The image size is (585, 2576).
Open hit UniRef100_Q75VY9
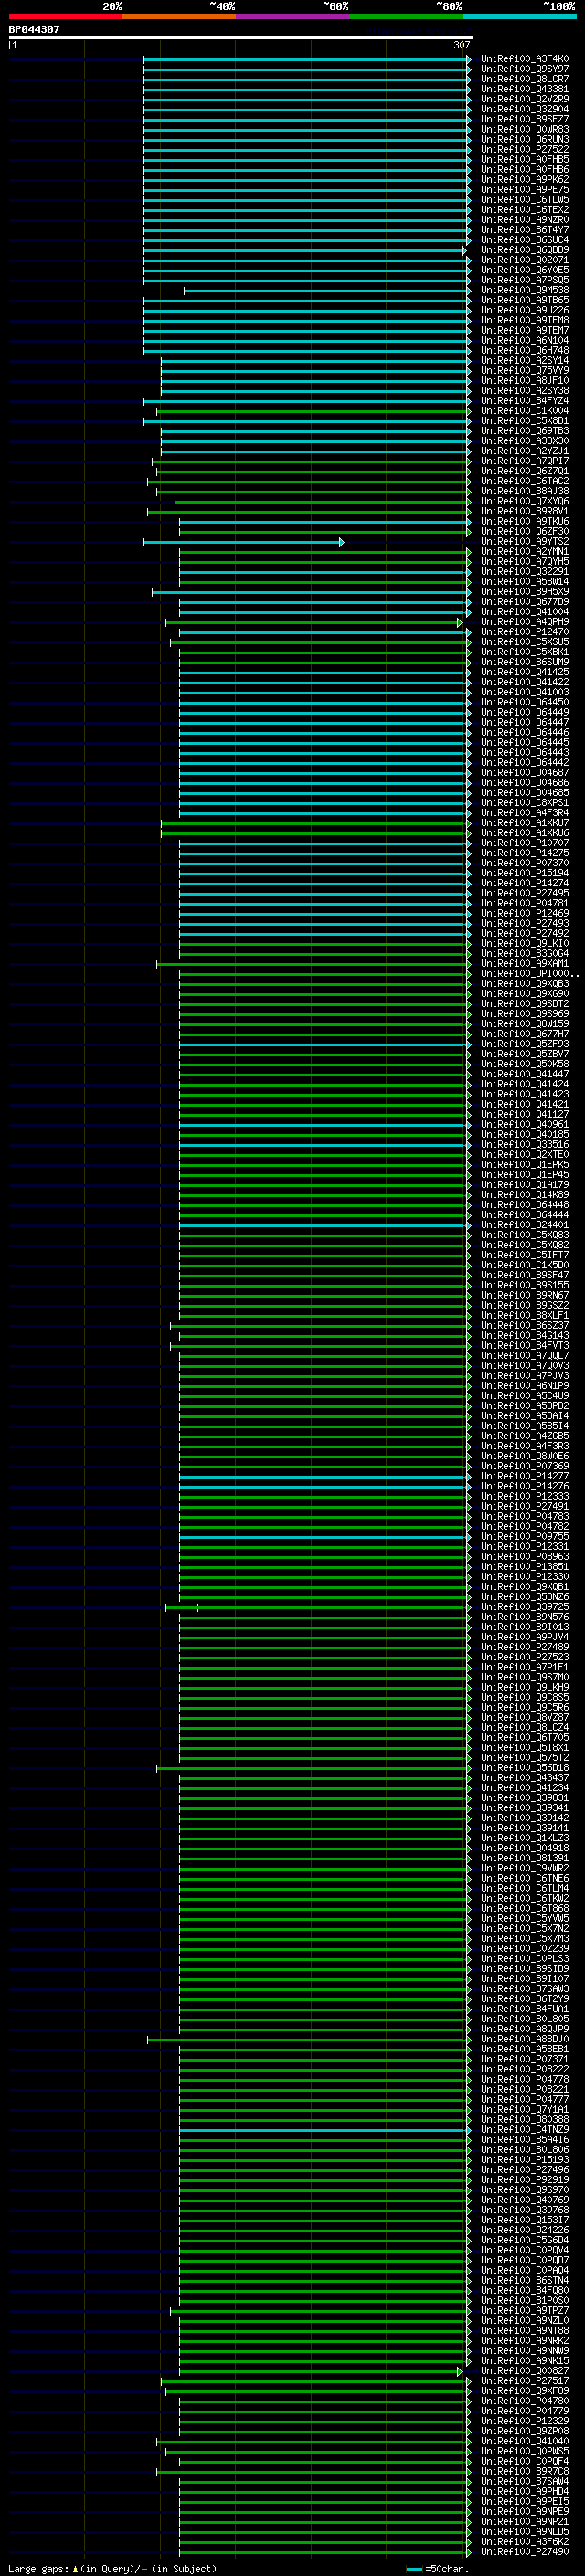[524, 370]
